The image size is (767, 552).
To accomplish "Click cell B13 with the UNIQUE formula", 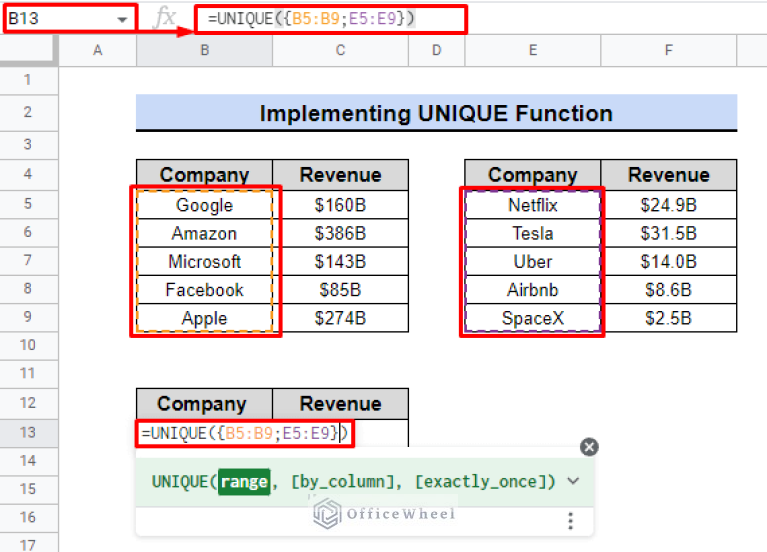I will point(245,433).
